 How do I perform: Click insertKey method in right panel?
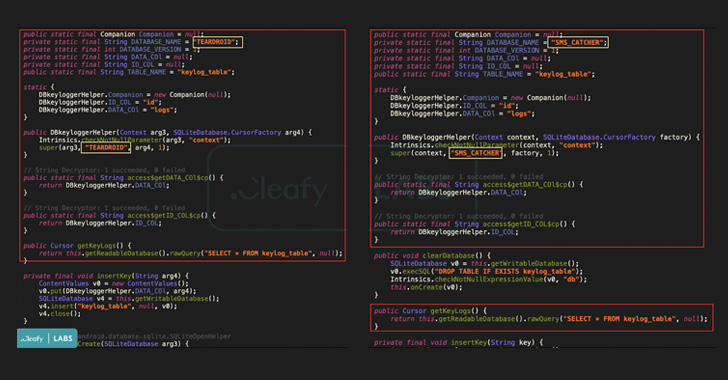[468, 342]
